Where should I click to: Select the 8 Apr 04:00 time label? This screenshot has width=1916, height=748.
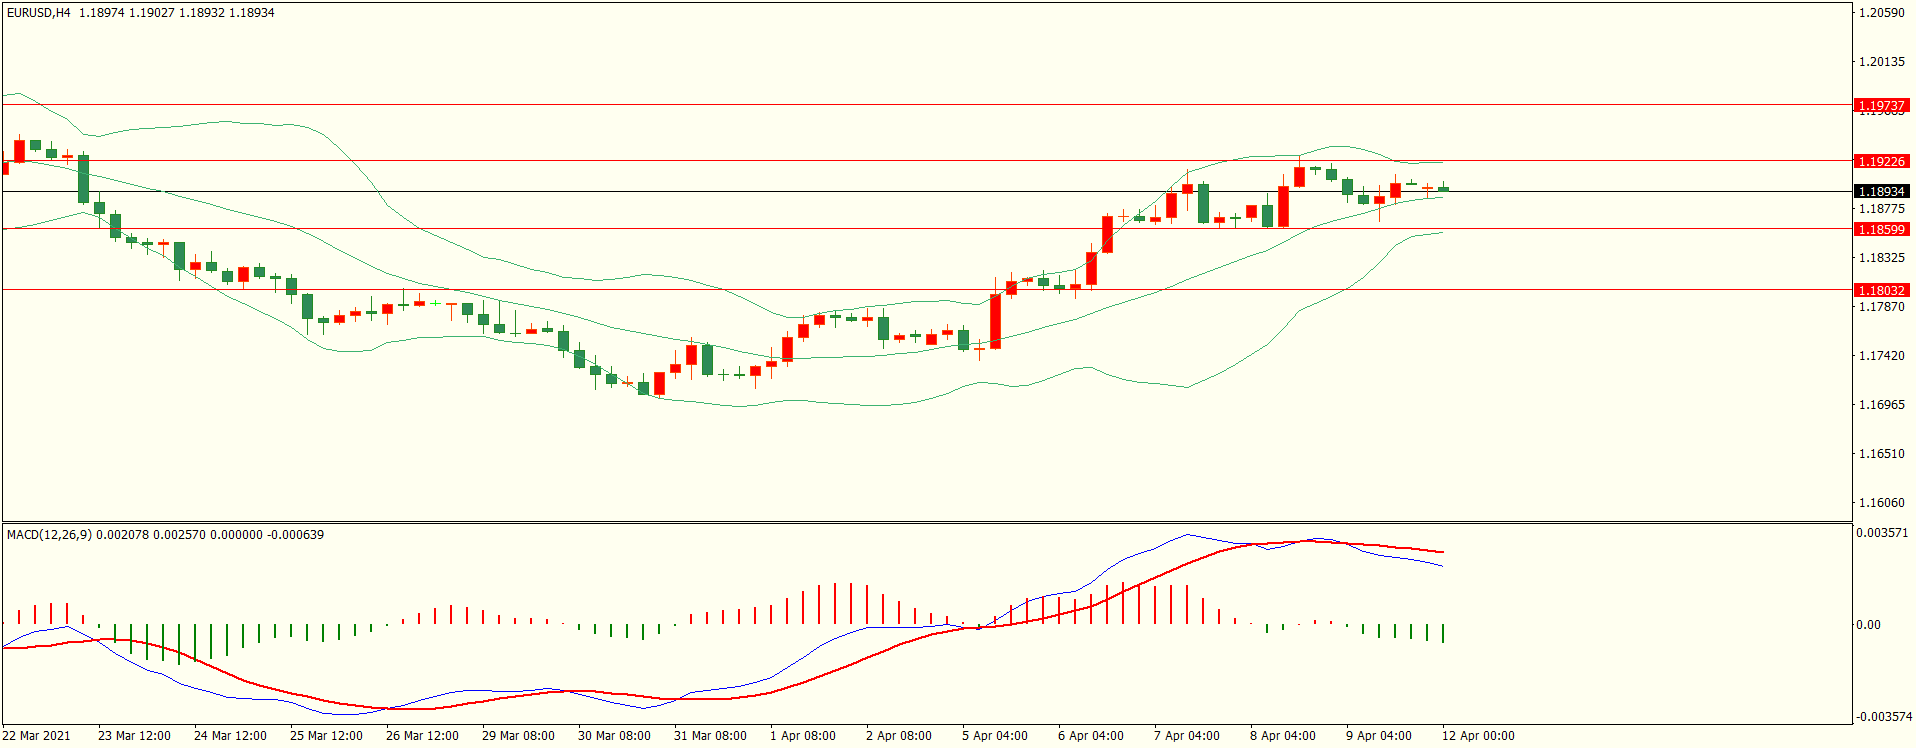[x=1282, y=736]
